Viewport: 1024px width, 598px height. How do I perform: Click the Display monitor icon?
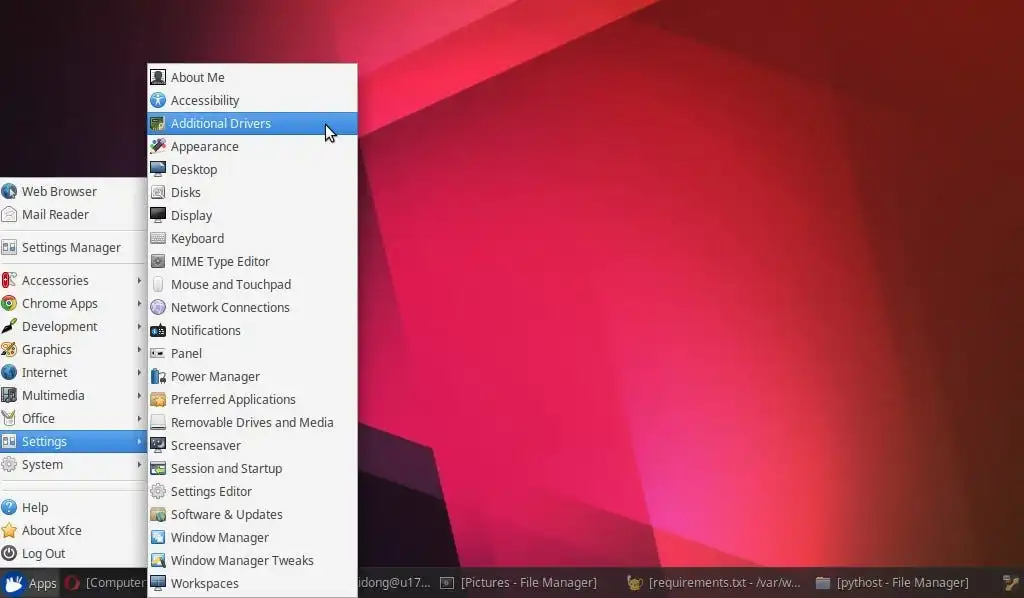tap(158, 215)
